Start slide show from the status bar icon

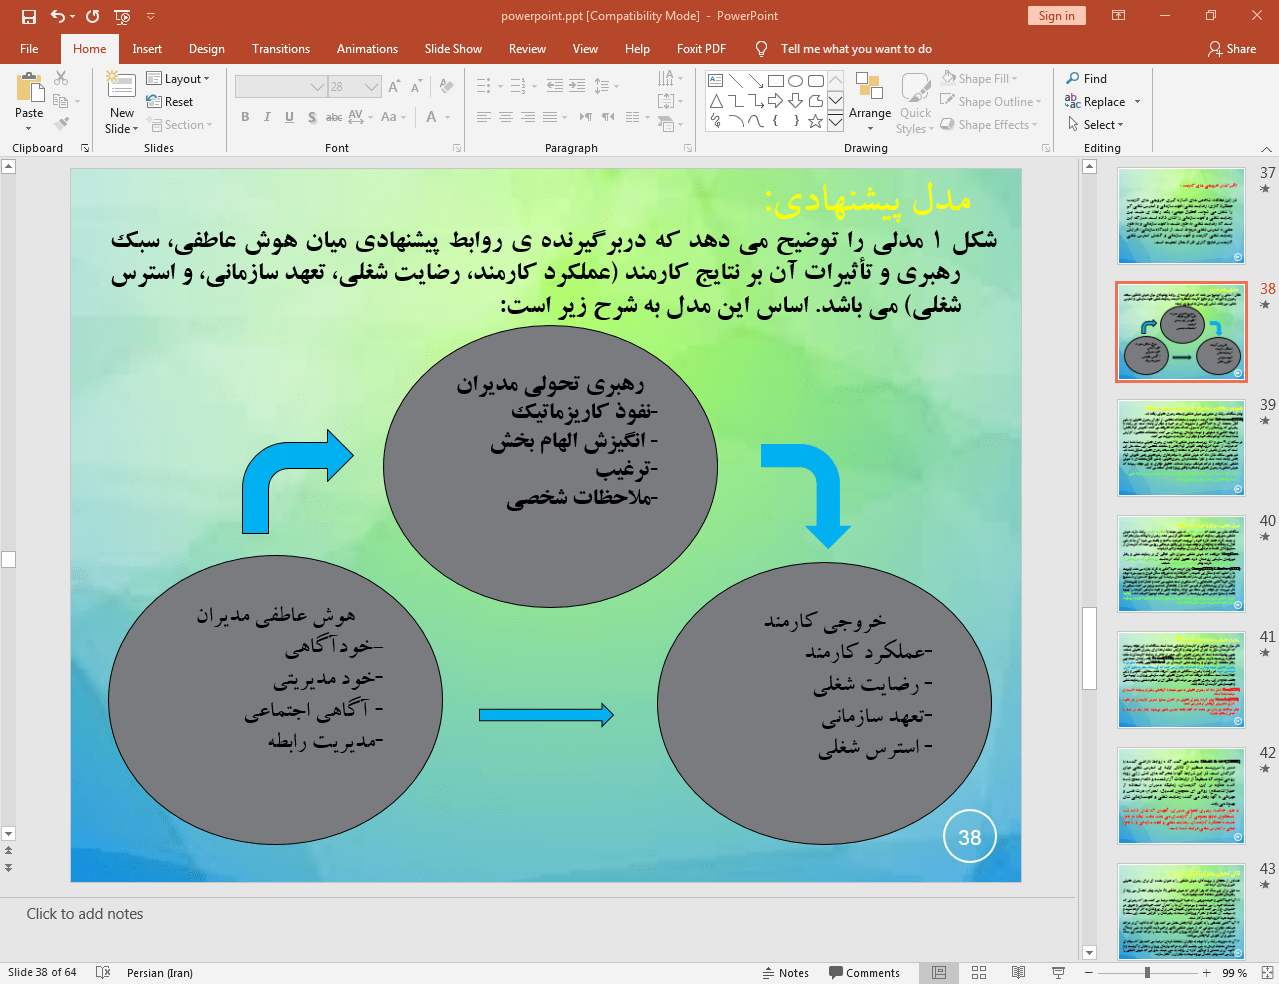tap(1058, 972)
